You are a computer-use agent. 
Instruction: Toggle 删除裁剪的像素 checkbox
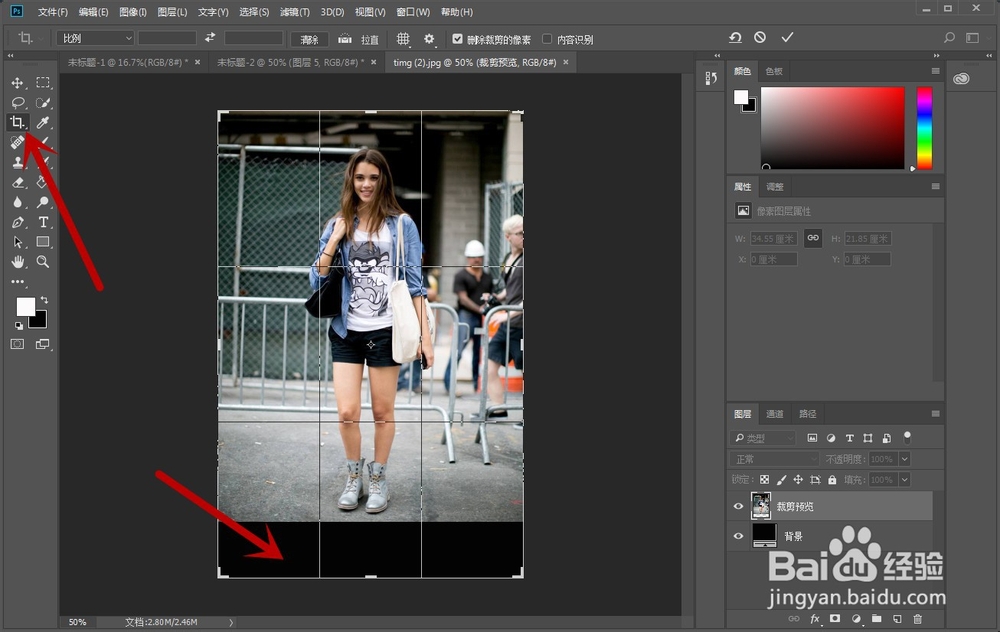(458, 39)
